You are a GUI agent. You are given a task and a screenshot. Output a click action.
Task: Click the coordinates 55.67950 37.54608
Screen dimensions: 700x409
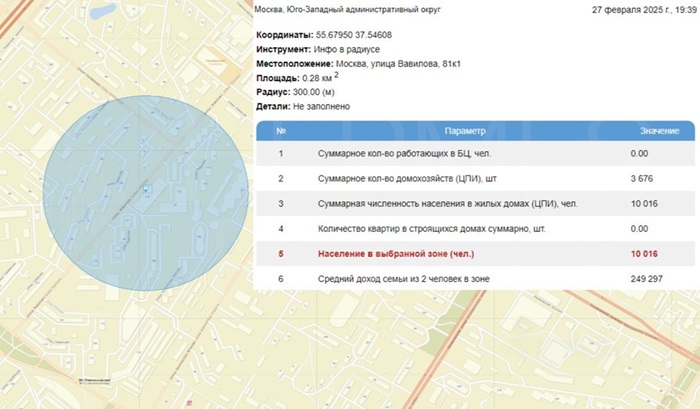click(x=345, y=36)
